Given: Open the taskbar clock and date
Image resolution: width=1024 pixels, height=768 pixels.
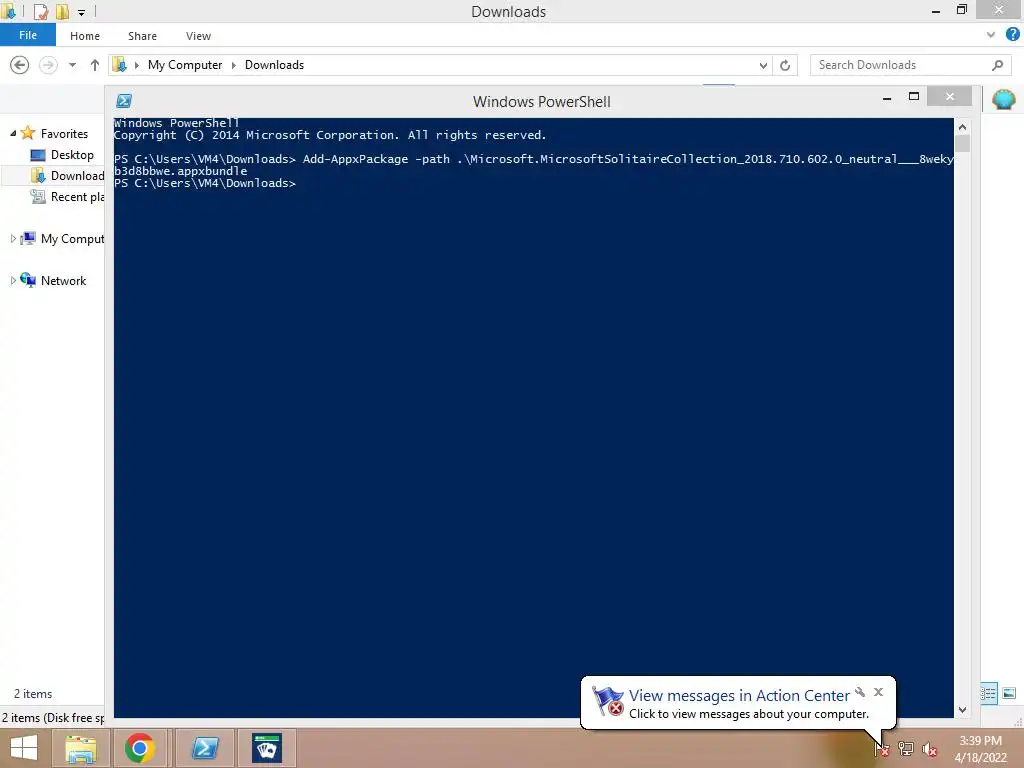Looking at the screenshot, I should pos(980,749).
